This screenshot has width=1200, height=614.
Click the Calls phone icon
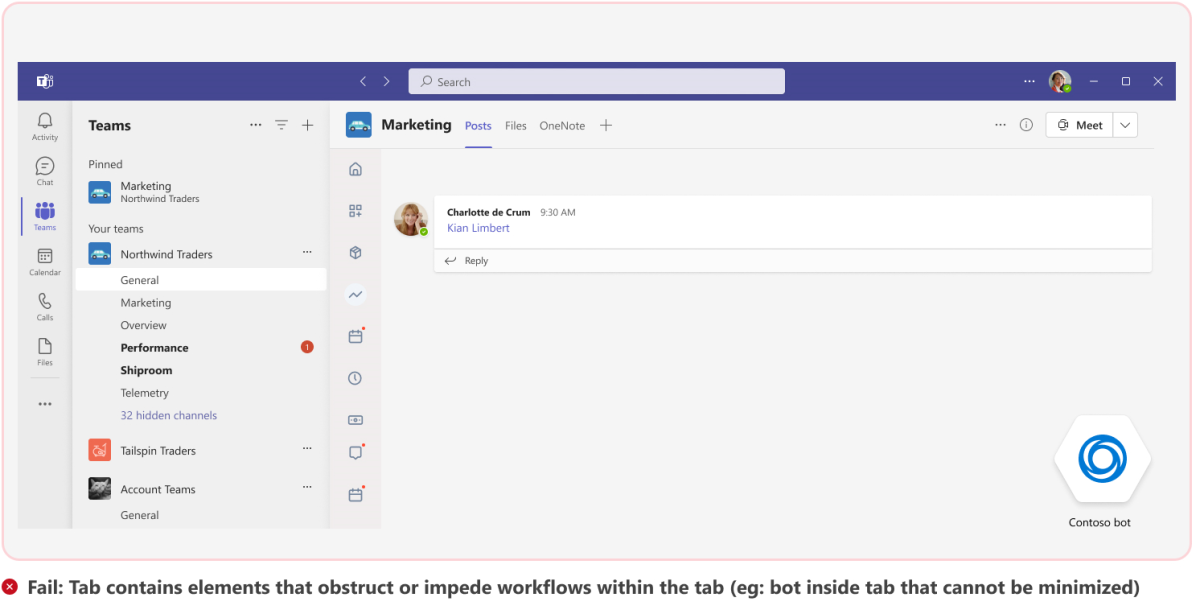[44, 301]
